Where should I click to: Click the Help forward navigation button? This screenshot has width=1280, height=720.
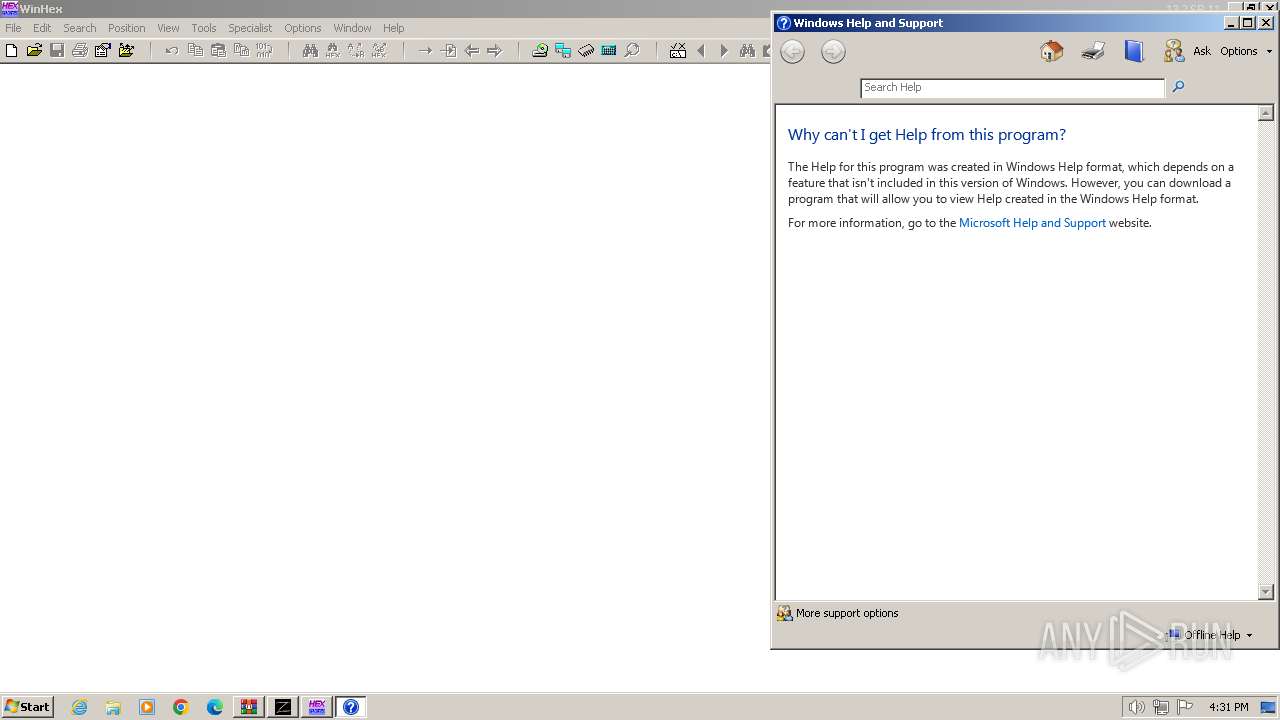(833, 52)
